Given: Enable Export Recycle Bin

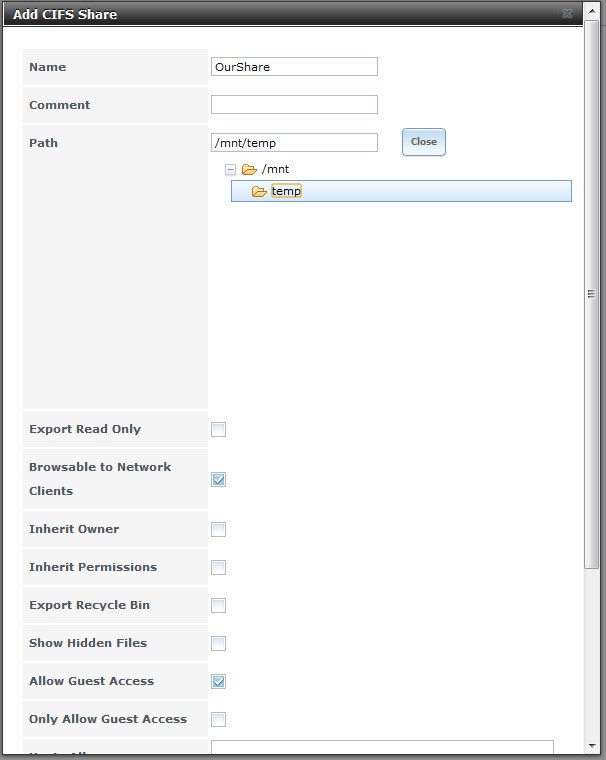Looking at the screenshot, I should (x=218, y=605).
